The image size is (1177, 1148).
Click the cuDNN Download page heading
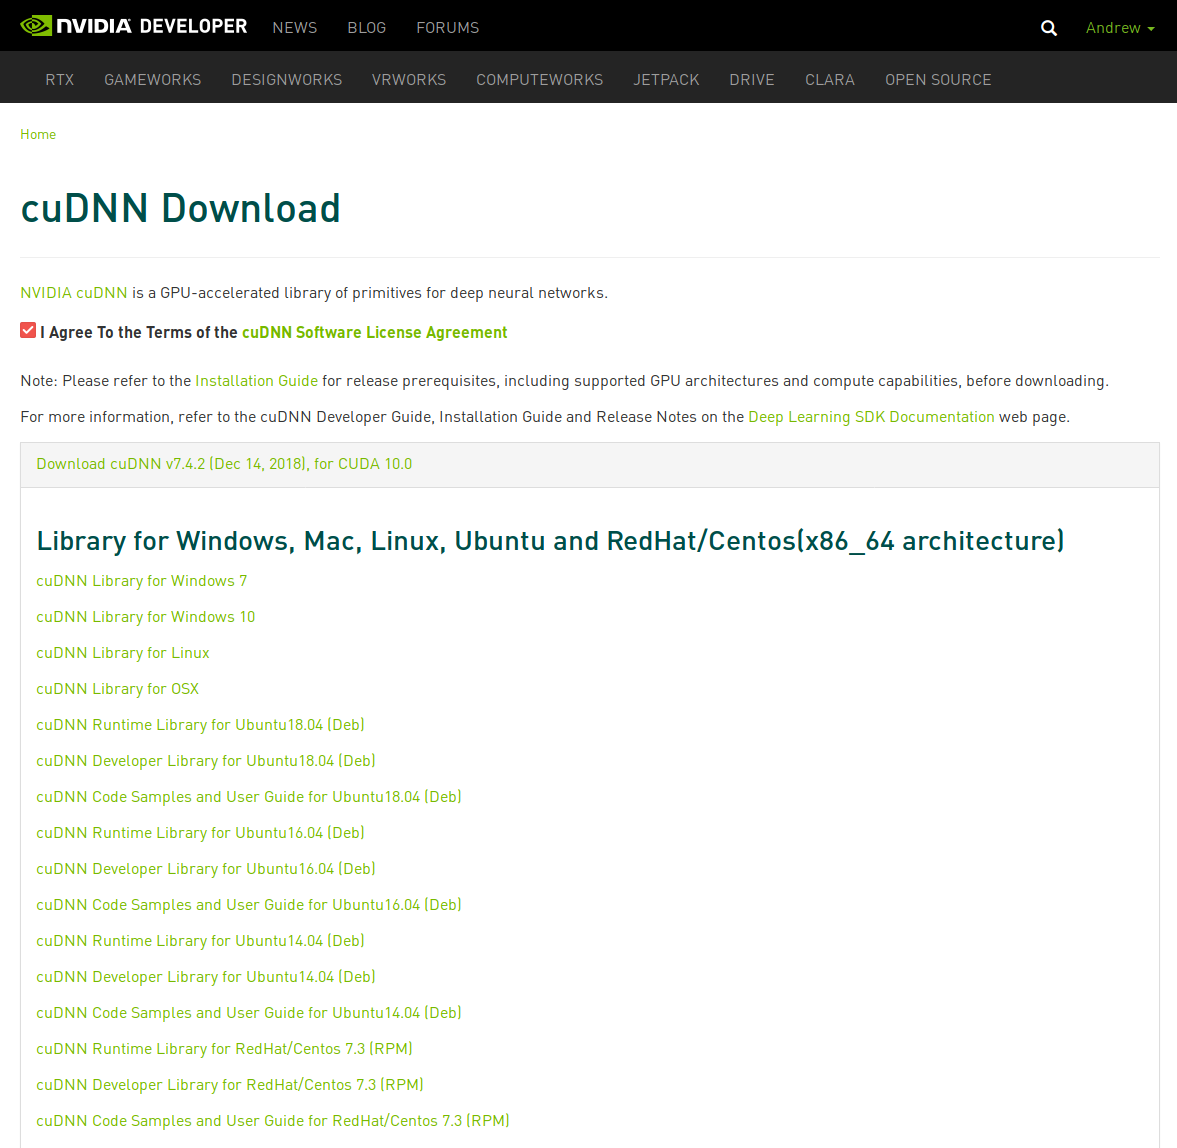point(180,209)
